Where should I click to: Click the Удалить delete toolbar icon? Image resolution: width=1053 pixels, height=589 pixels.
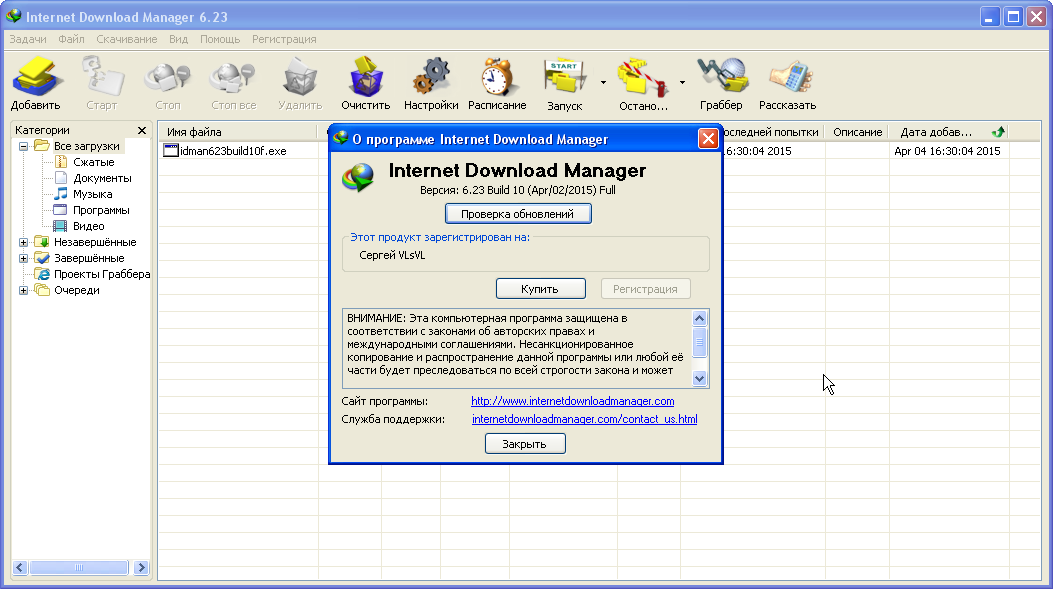tap(300, 76)
